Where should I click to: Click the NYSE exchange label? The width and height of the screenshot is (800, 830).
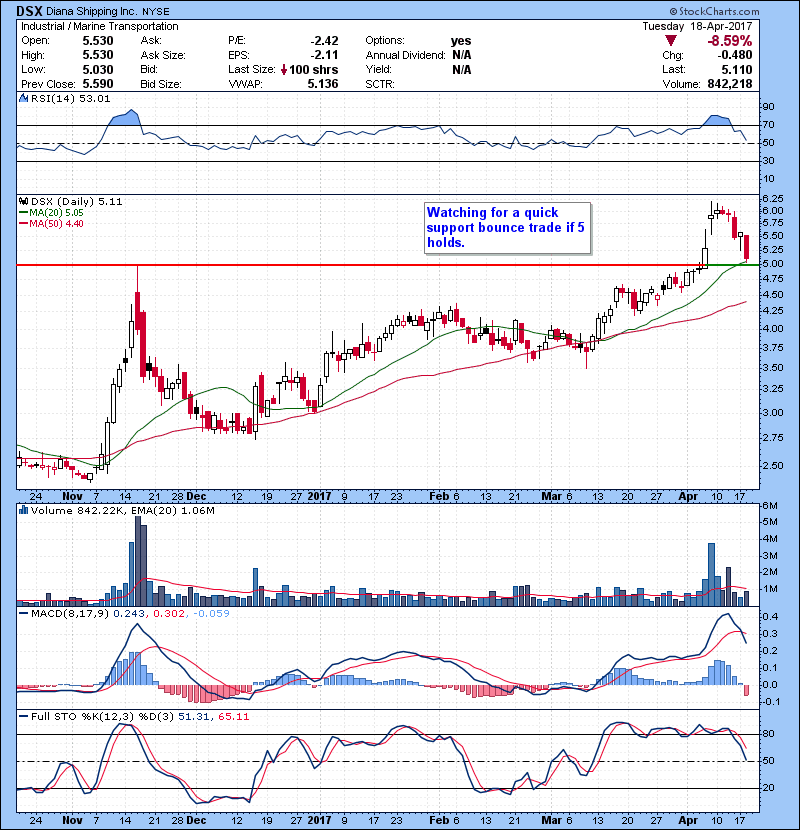(x=157, y=11)
